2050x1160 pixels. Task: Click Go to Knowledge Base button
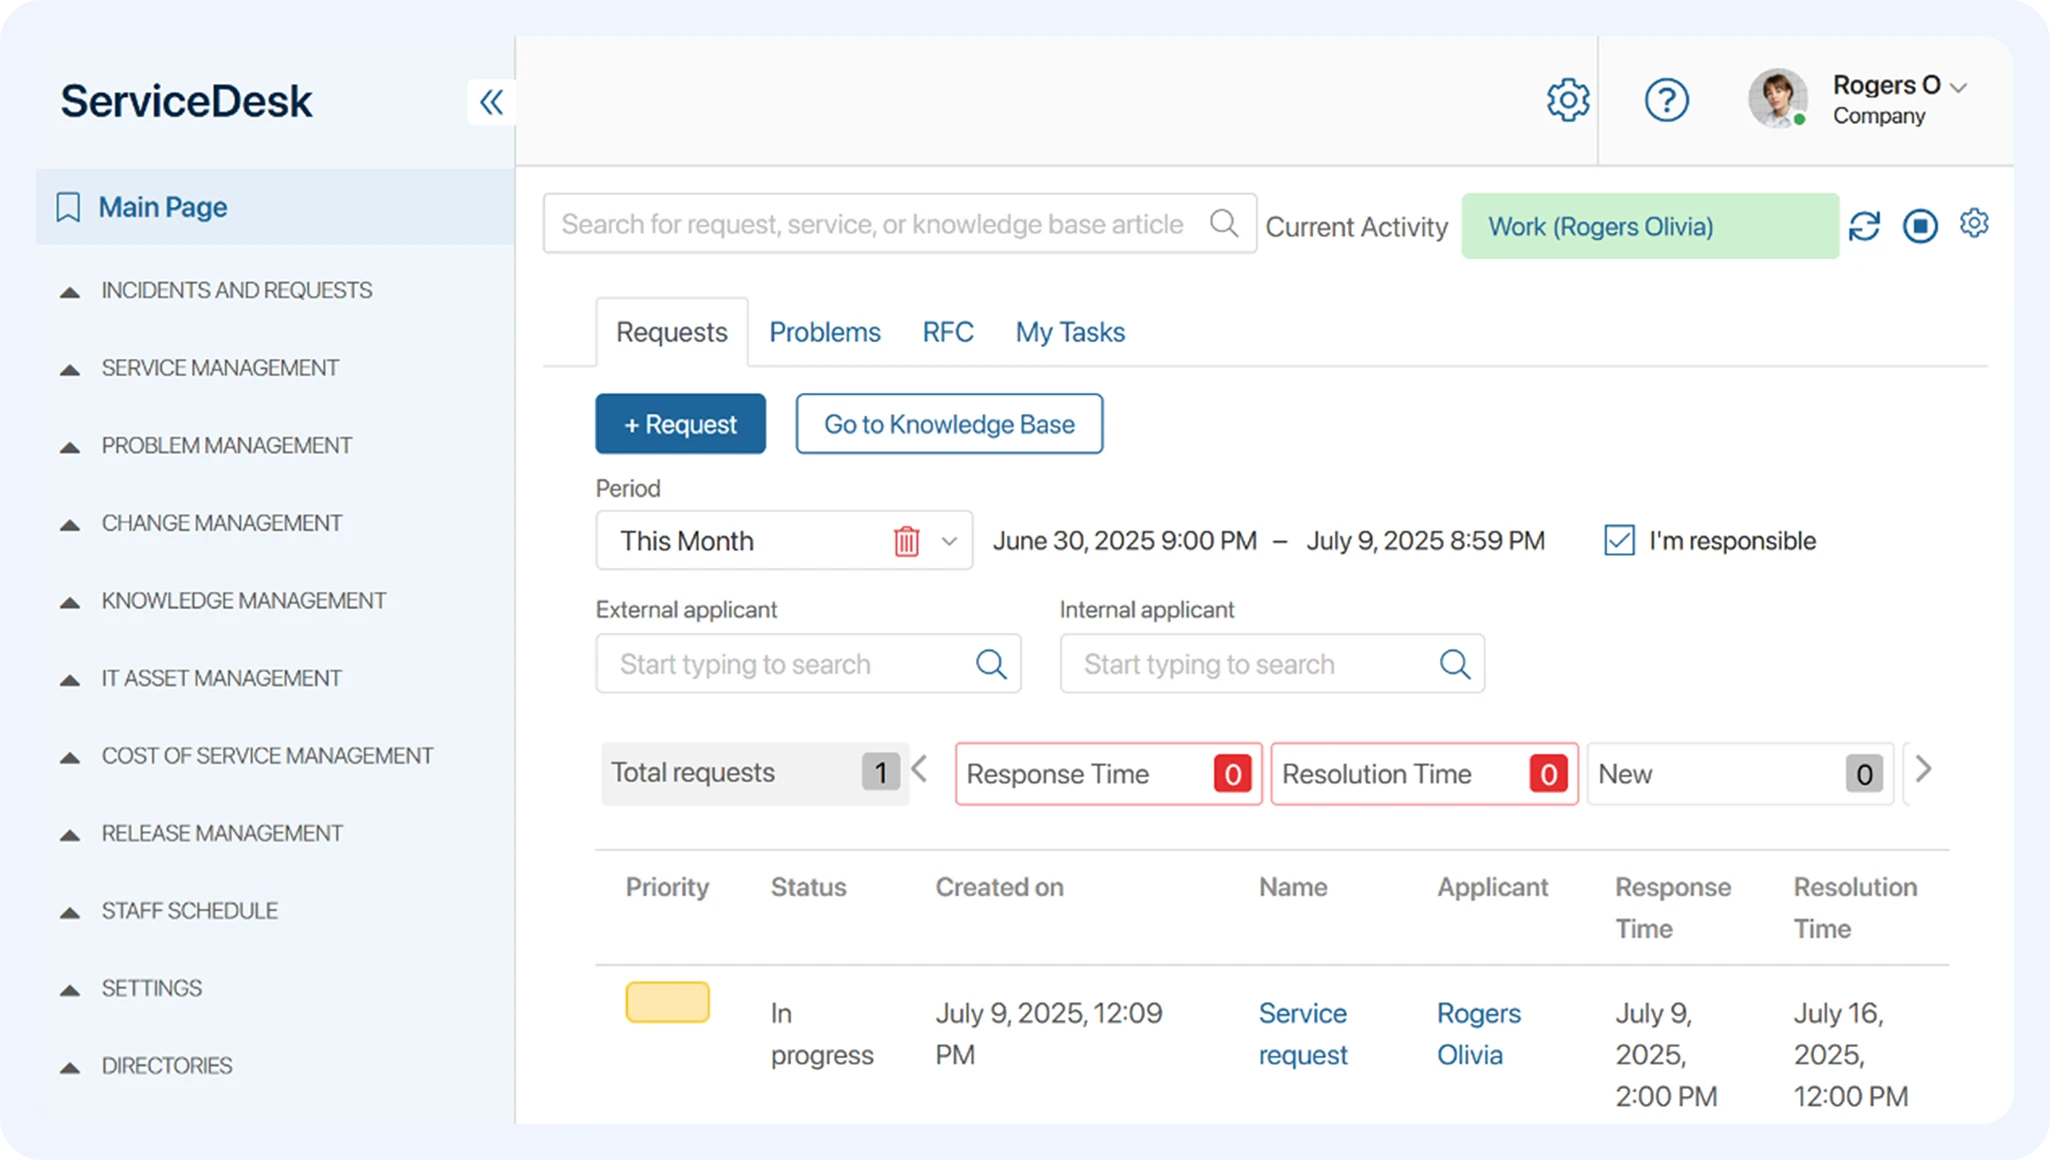pyautogui.click(x=949, y=424)
